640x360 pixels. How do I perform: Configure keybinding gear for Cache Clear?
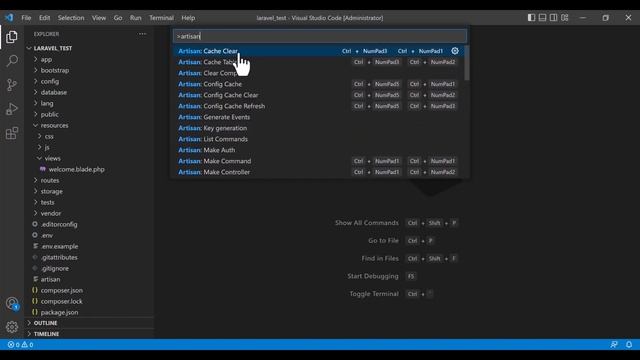point(455,51)
